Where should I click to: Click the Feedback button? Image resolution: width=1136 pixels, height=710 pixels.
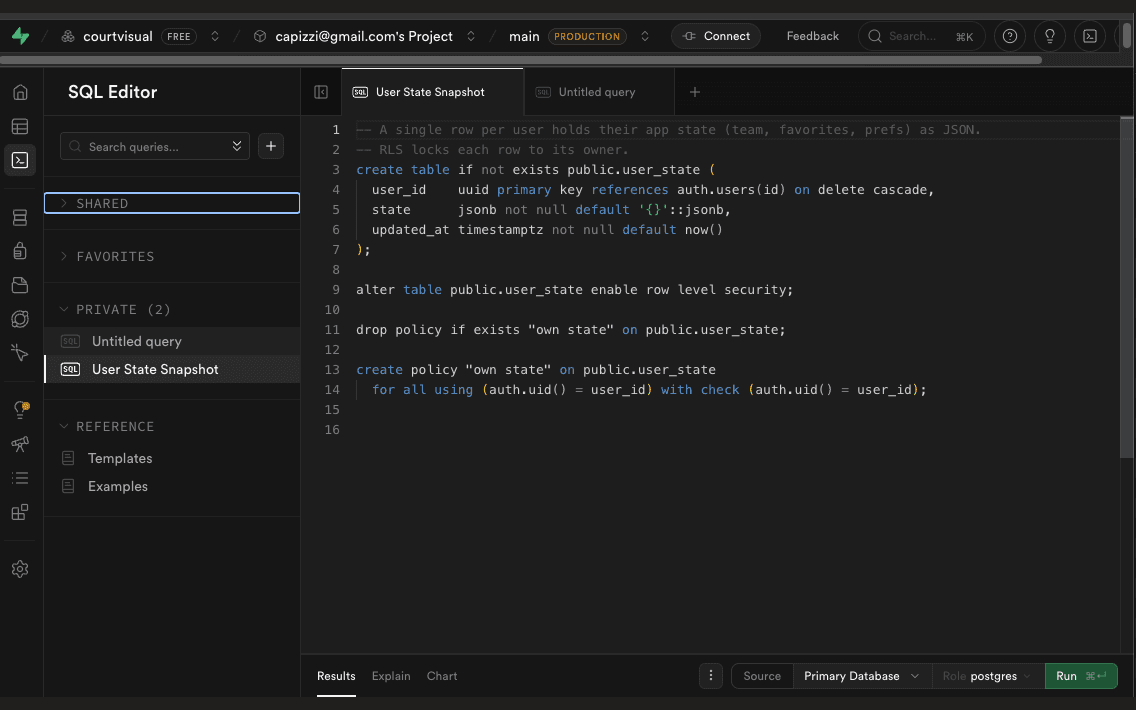coord(813,36)
